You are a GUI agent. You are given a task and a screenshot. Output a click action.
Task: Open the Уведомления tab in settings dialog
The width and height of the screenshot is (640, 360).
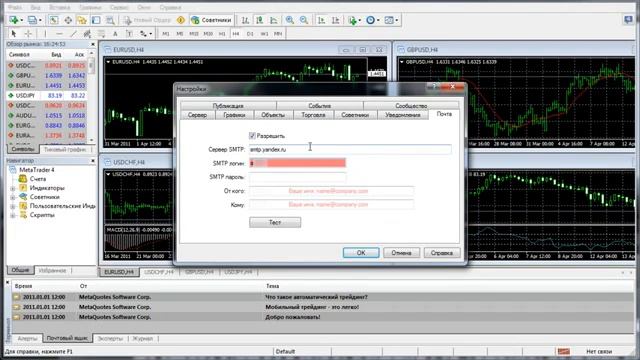pyautogui.click(x=402, y=115)
